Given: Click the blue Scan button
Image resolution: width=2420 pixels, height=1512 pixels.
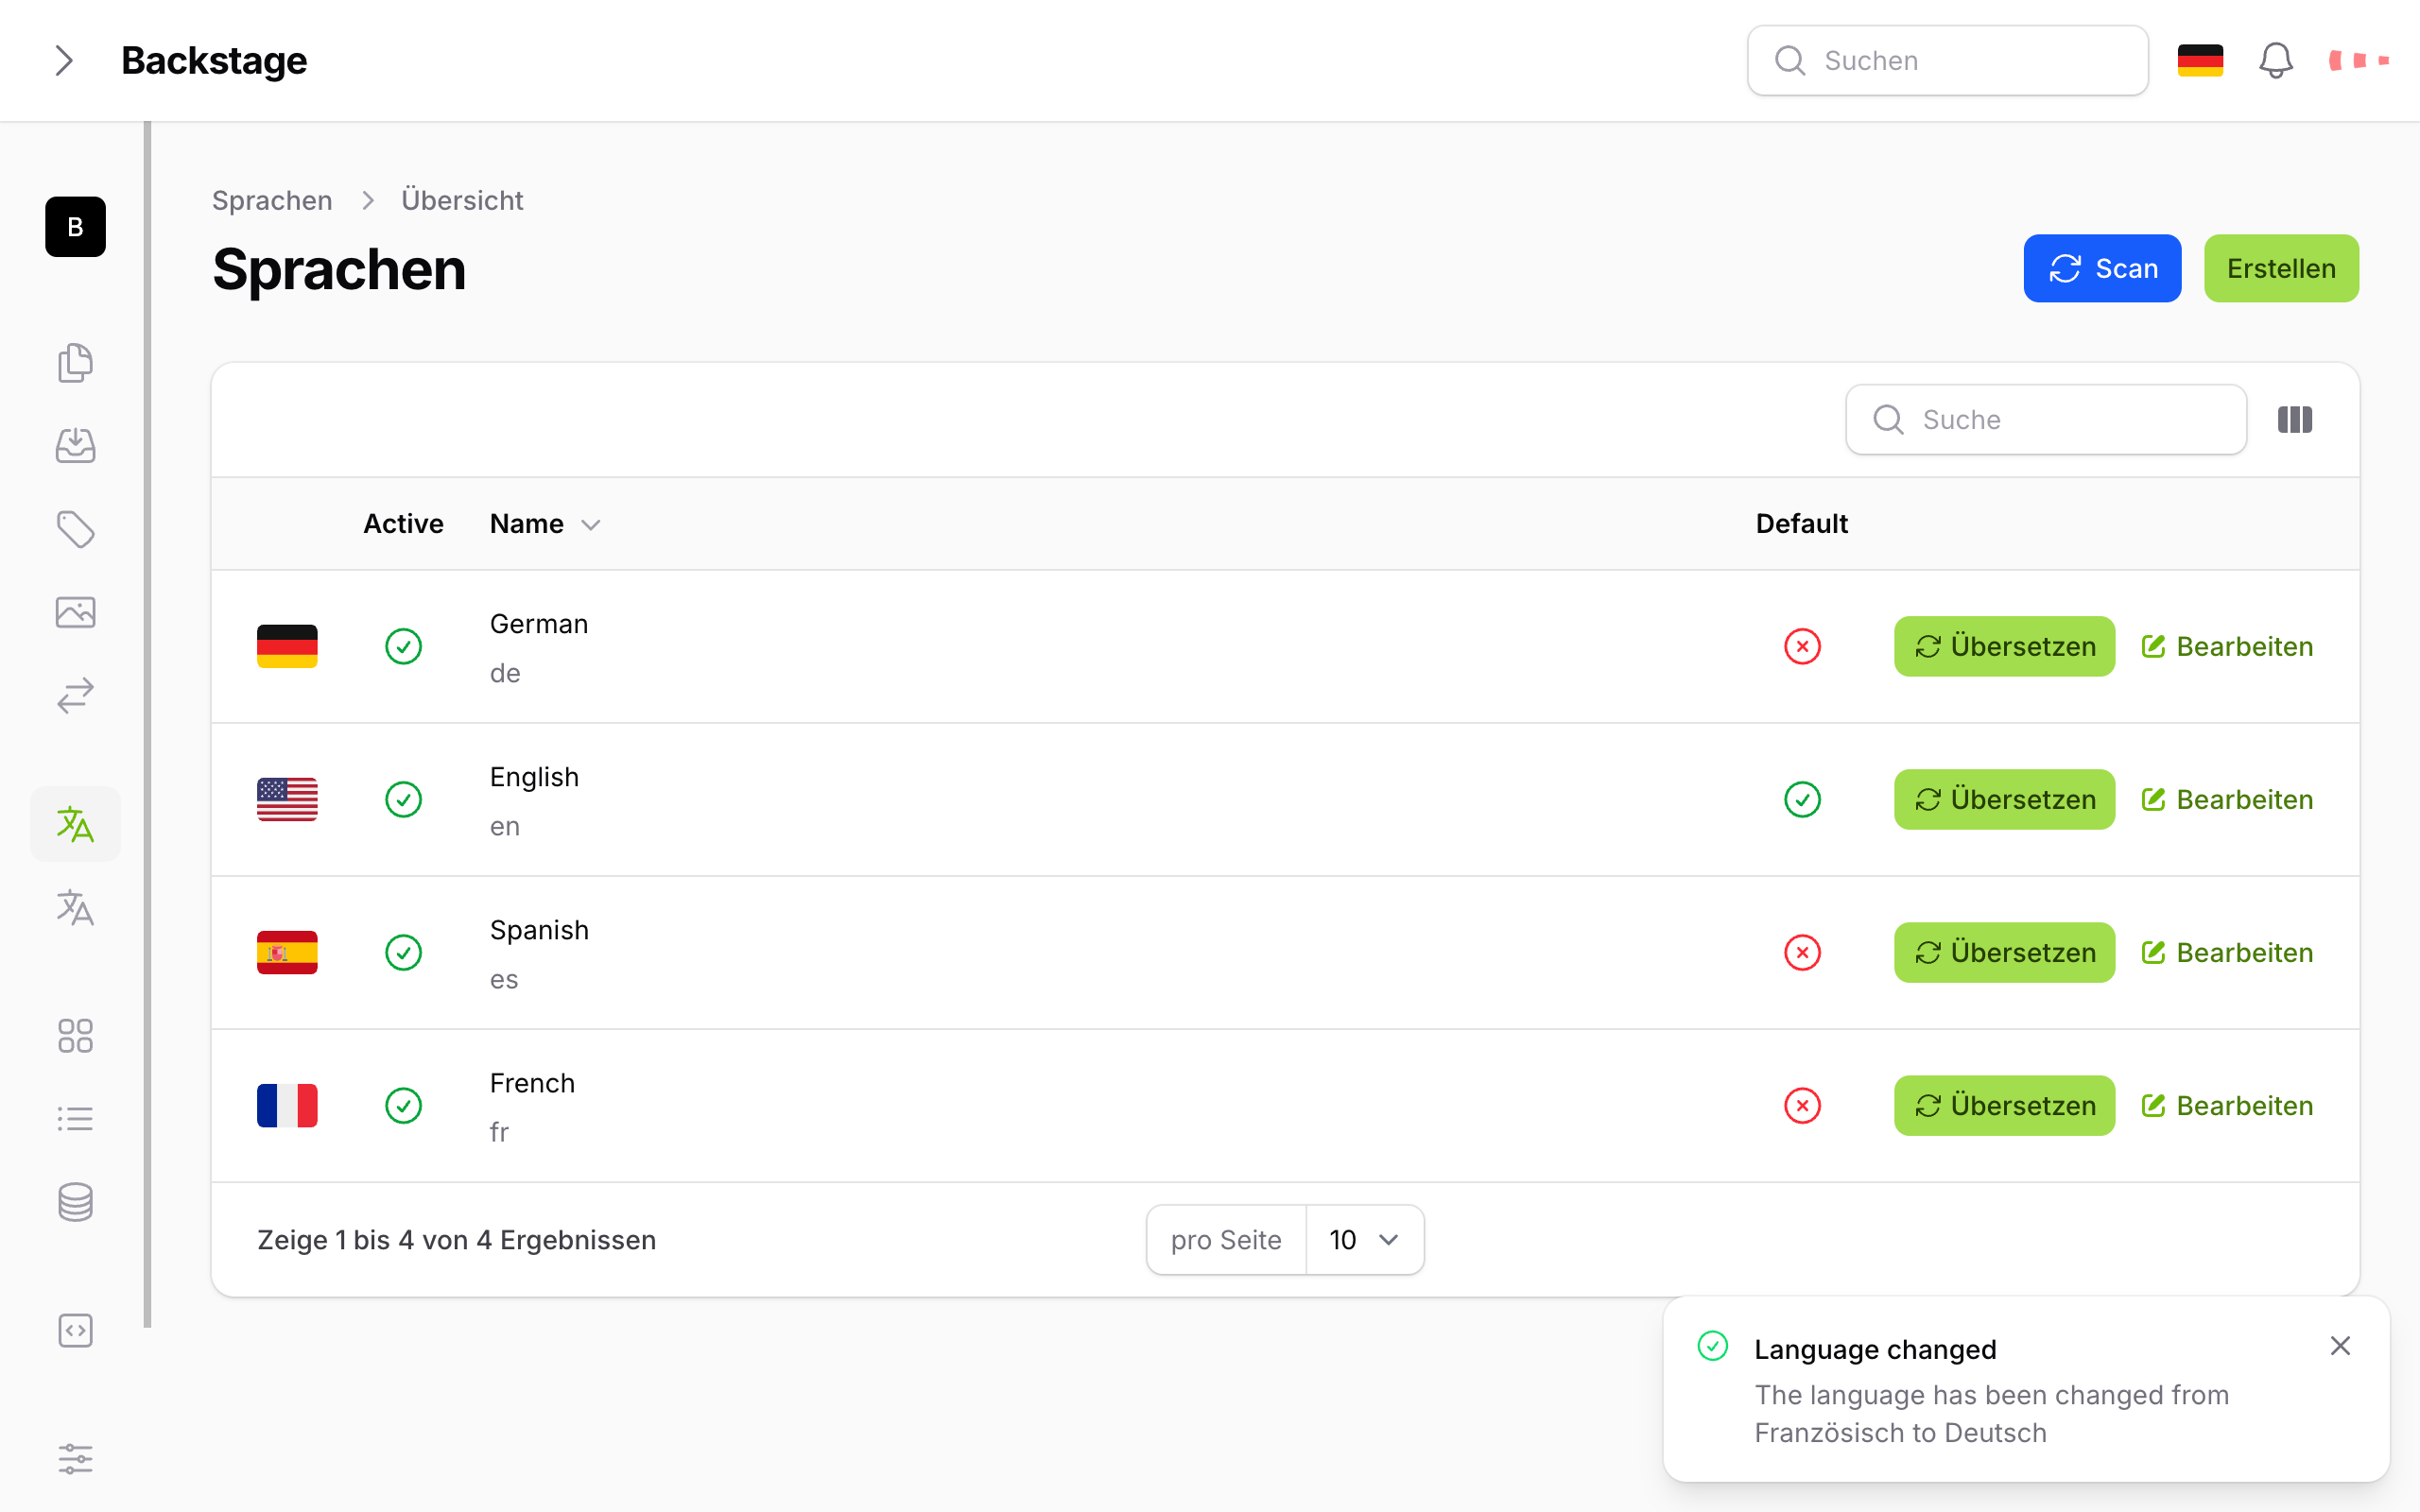Looking at the screenshot, I should click(x=2102, y=268).
